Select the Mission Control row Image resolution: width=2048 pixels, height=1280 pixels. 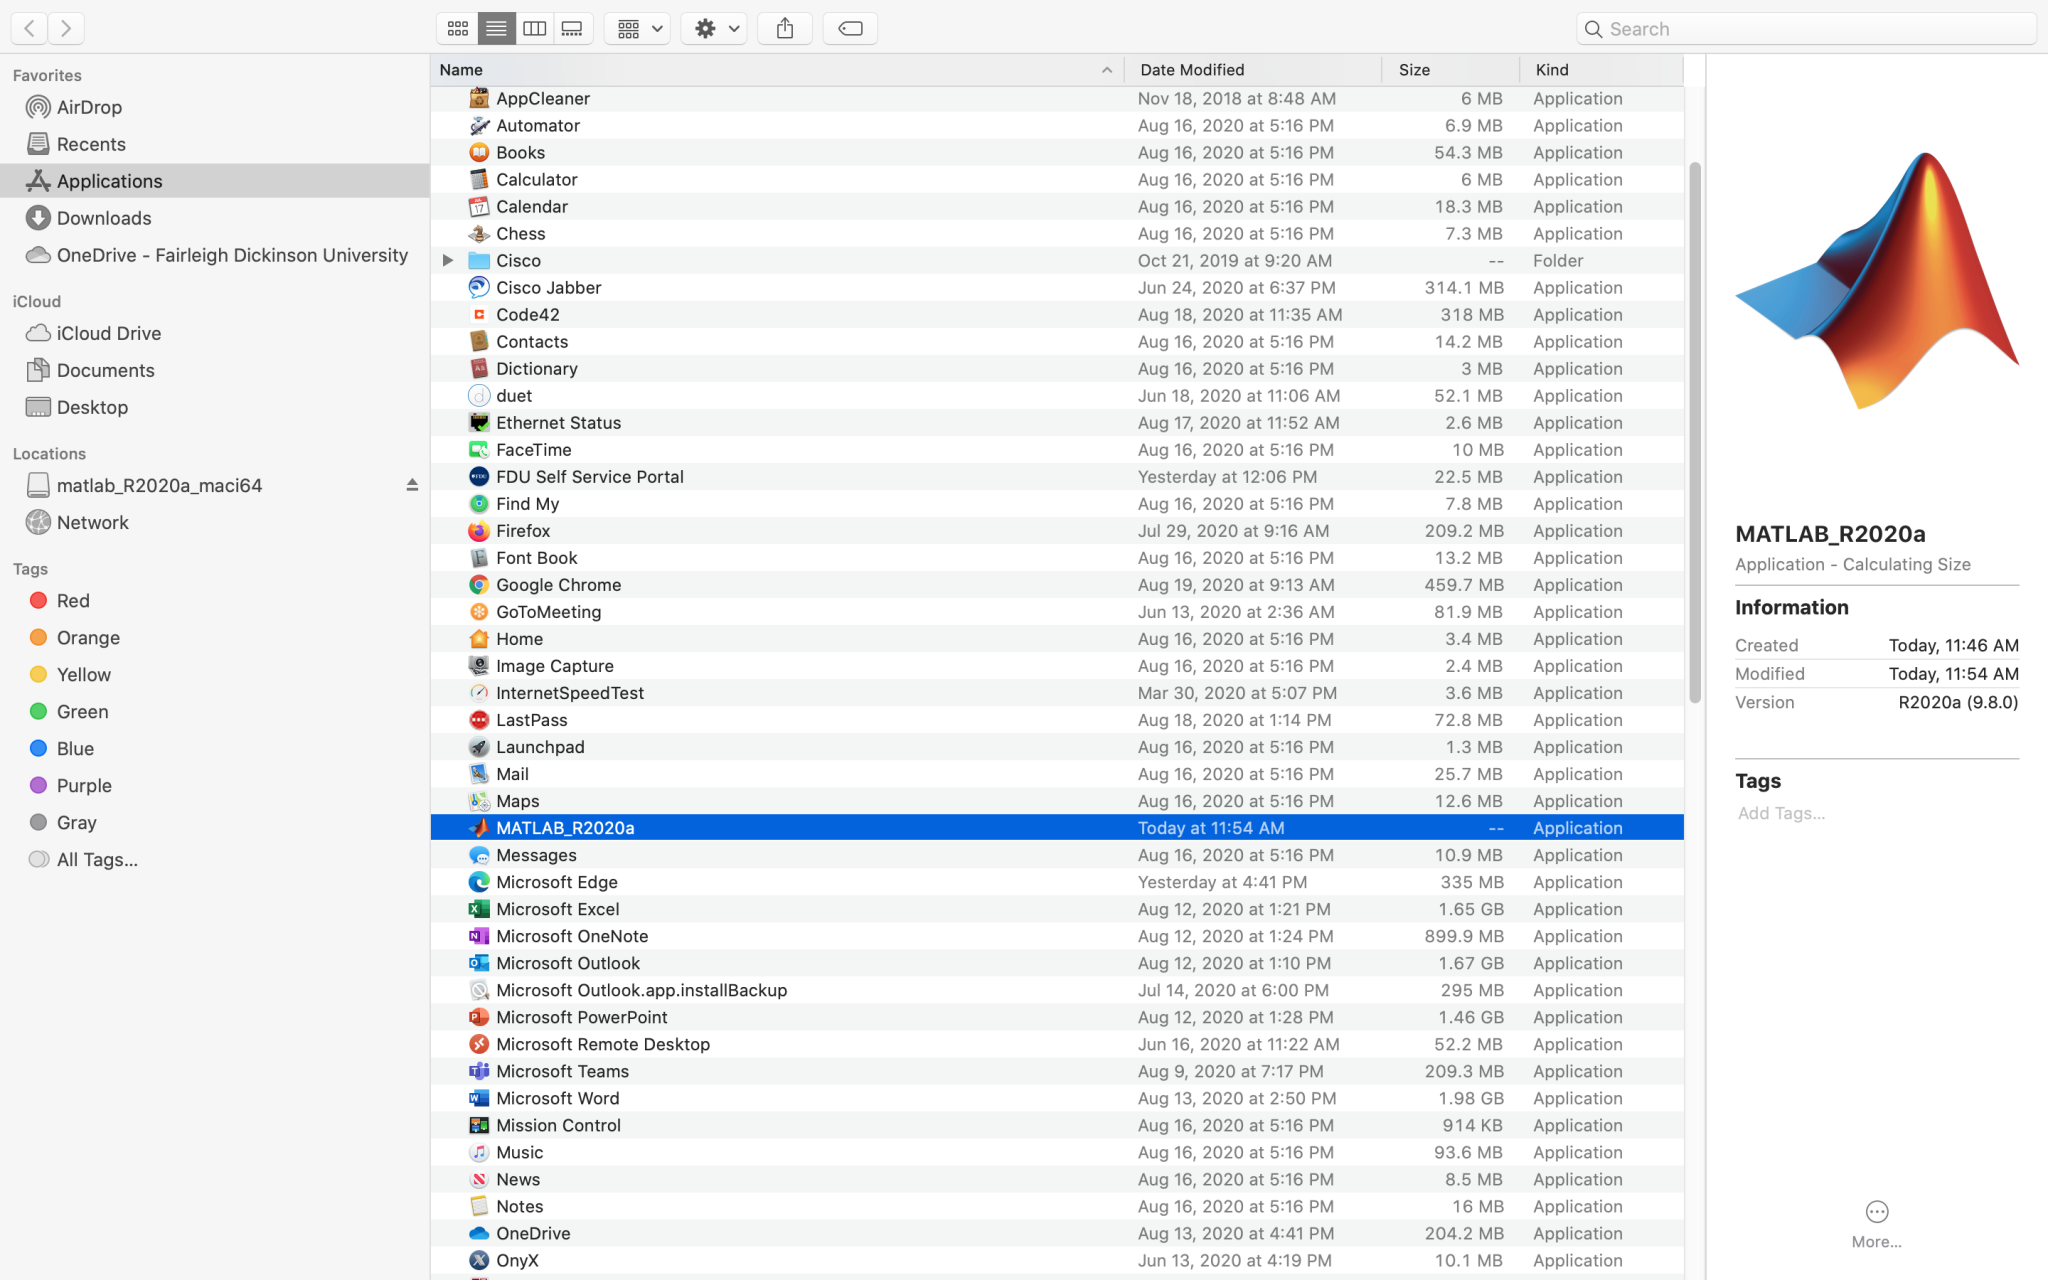[x=1057, y=1125]
